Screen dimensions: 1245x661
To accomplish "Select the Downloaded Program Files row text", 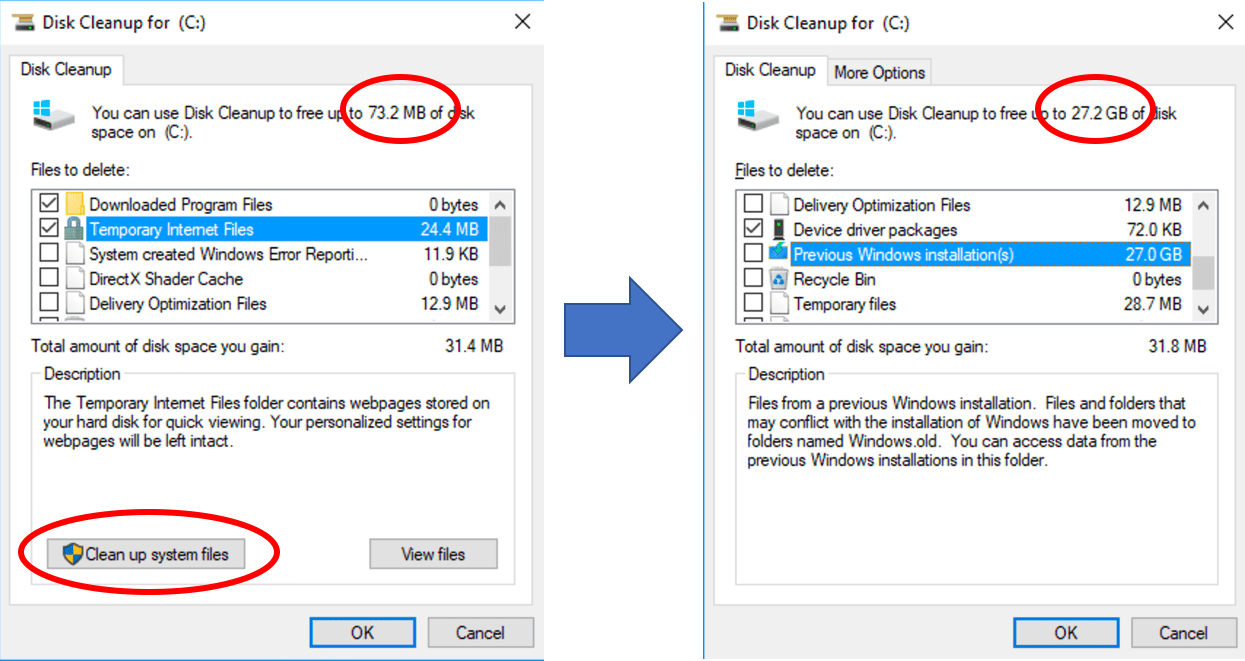I will (181, 204).
